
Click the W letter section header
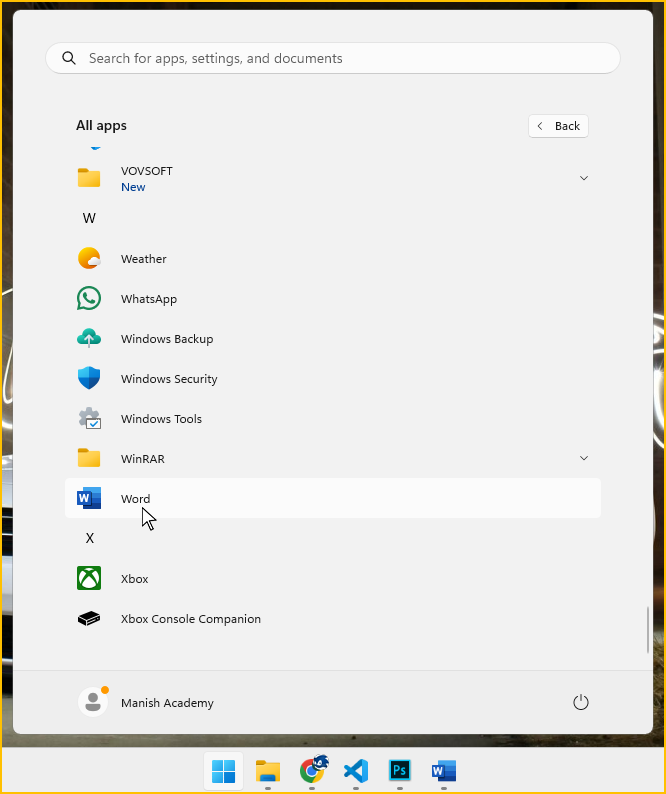click(x=89, y=218)
